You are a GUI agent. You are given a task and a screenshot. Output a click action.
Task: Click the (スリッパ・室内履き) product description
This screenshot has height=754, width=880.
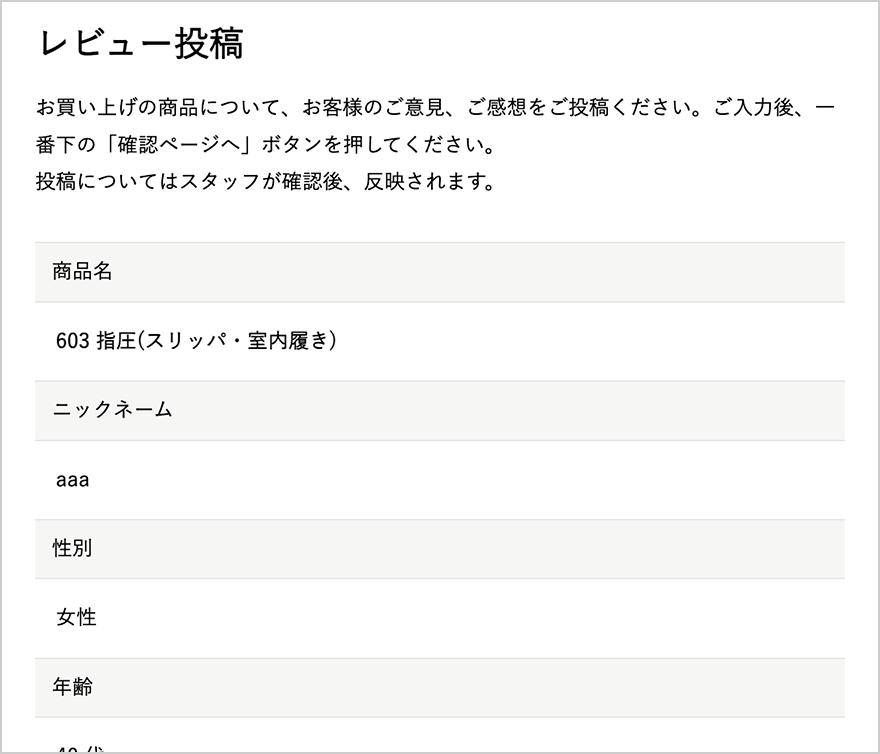[x=237, y=341]
